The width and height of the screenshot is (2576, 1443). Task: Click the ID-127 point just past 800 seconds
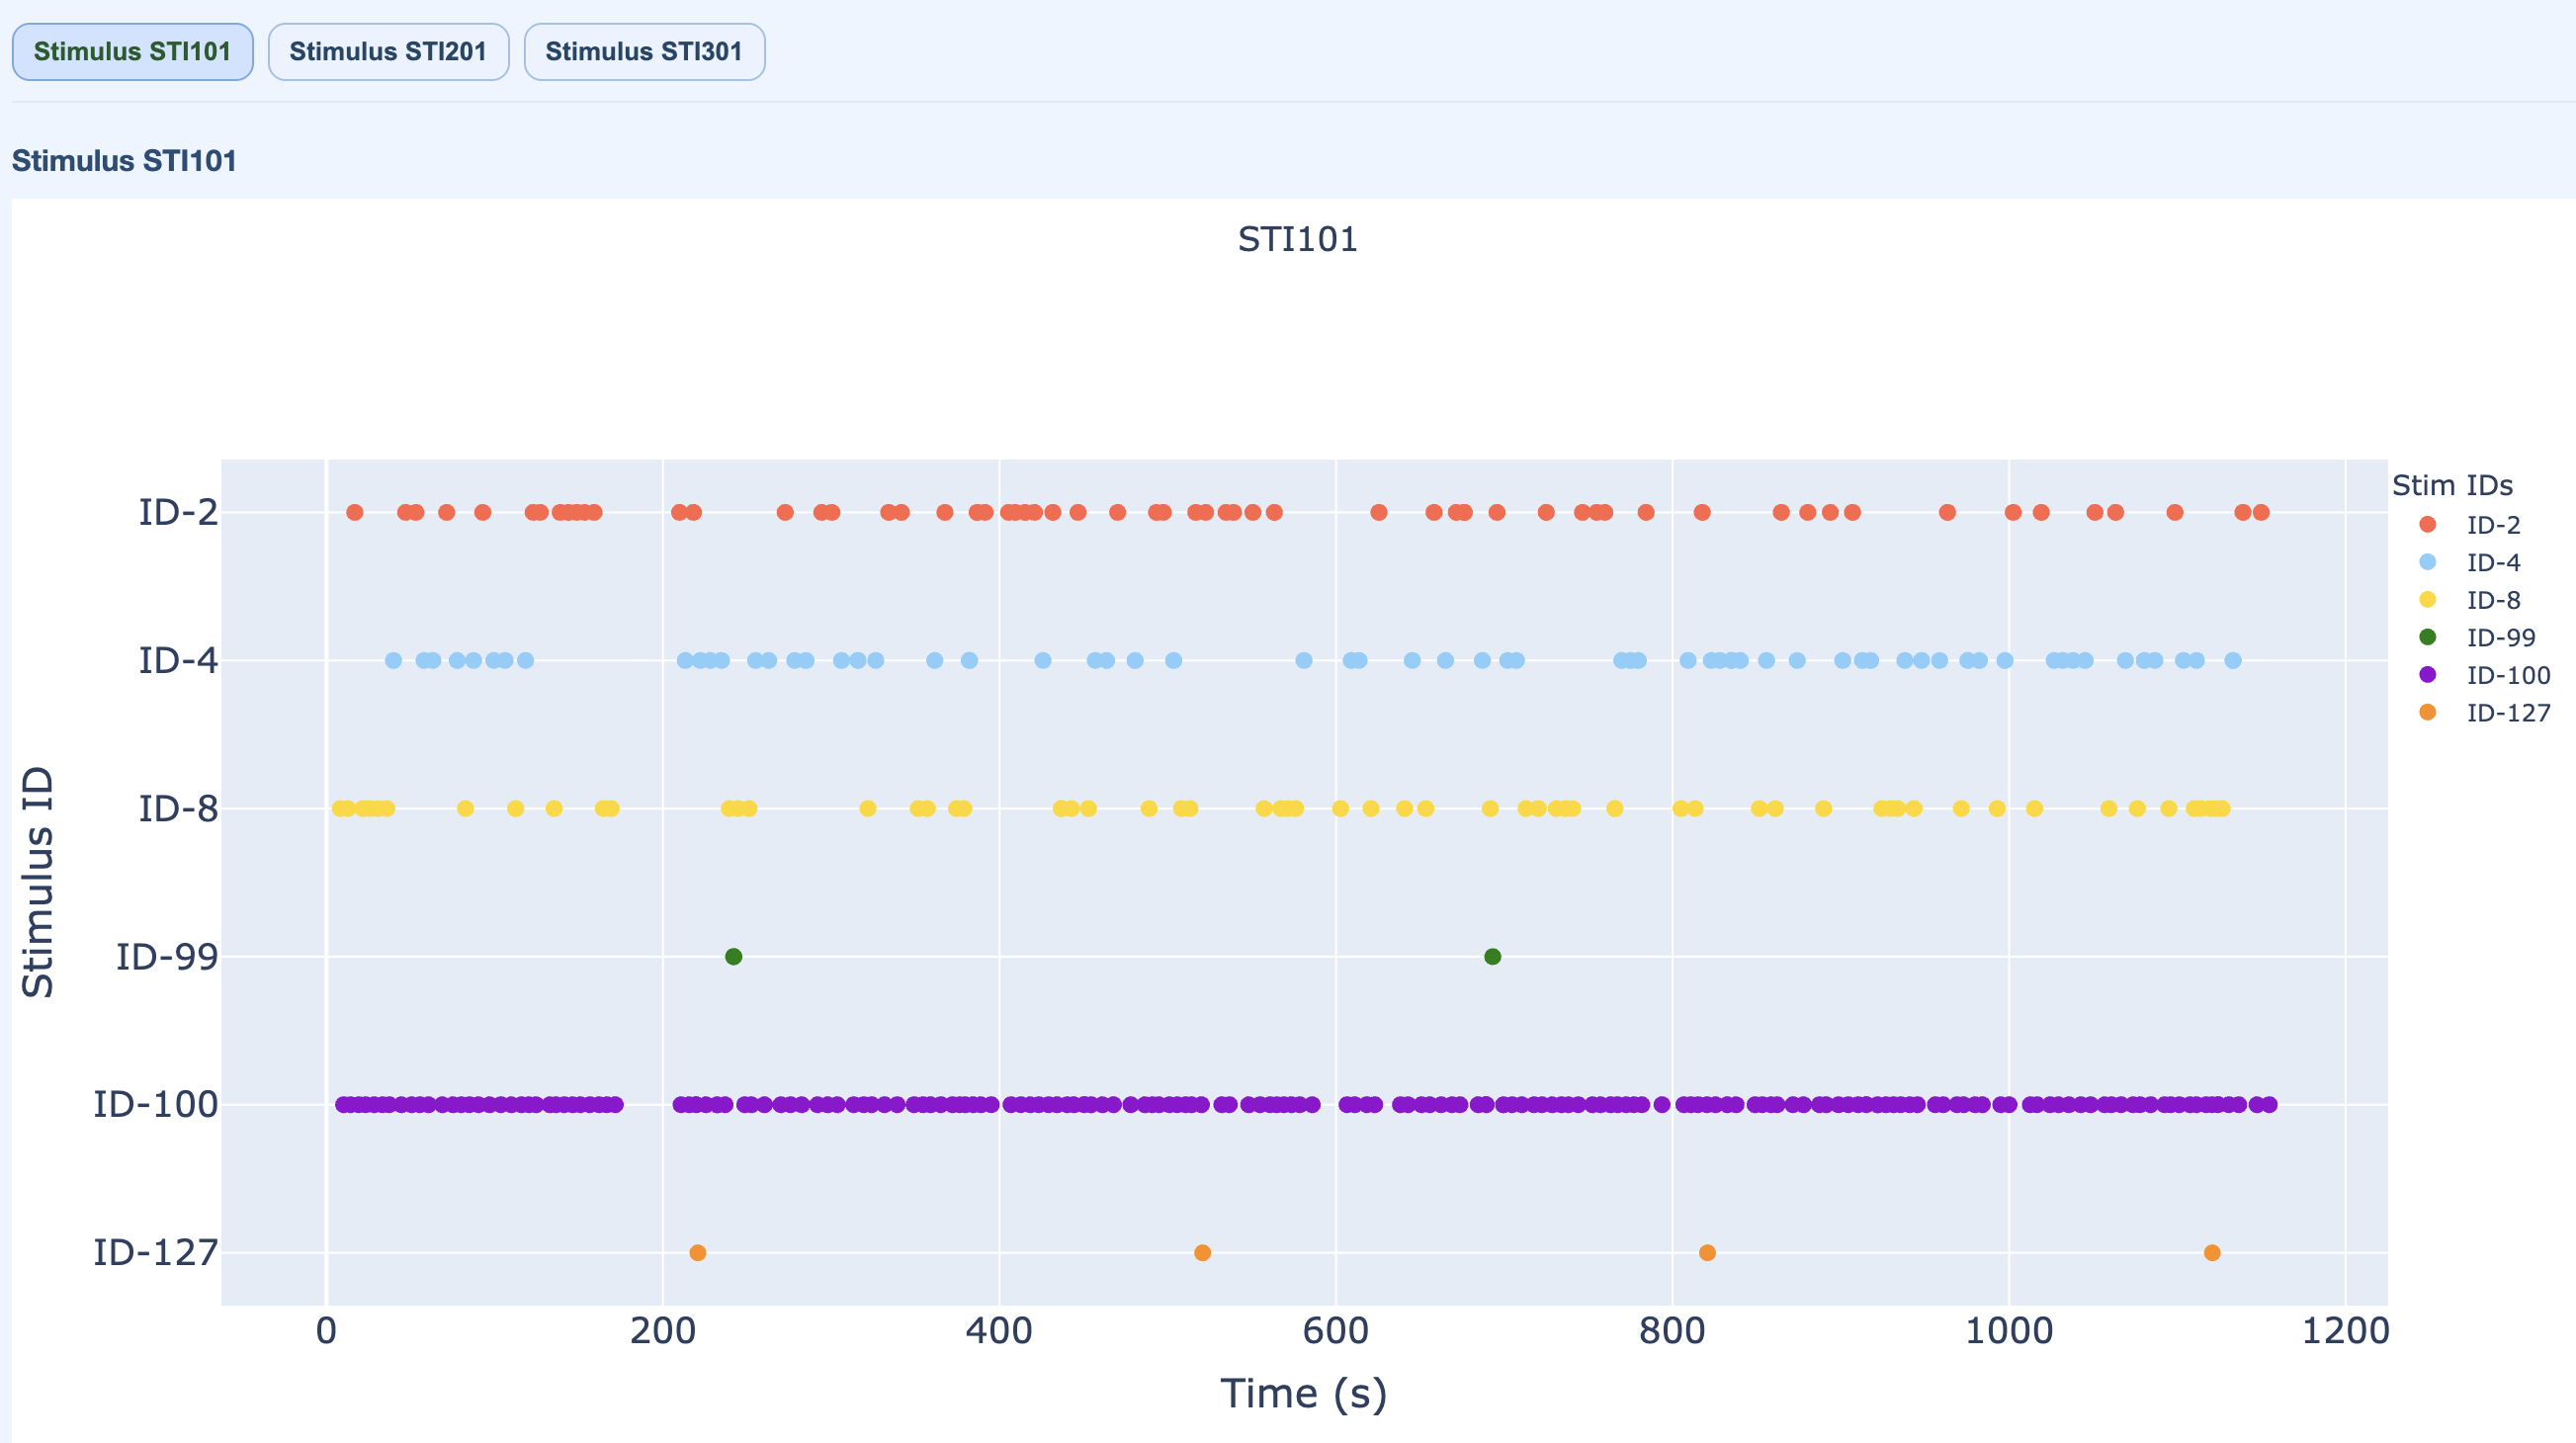pos(1707,1253)
